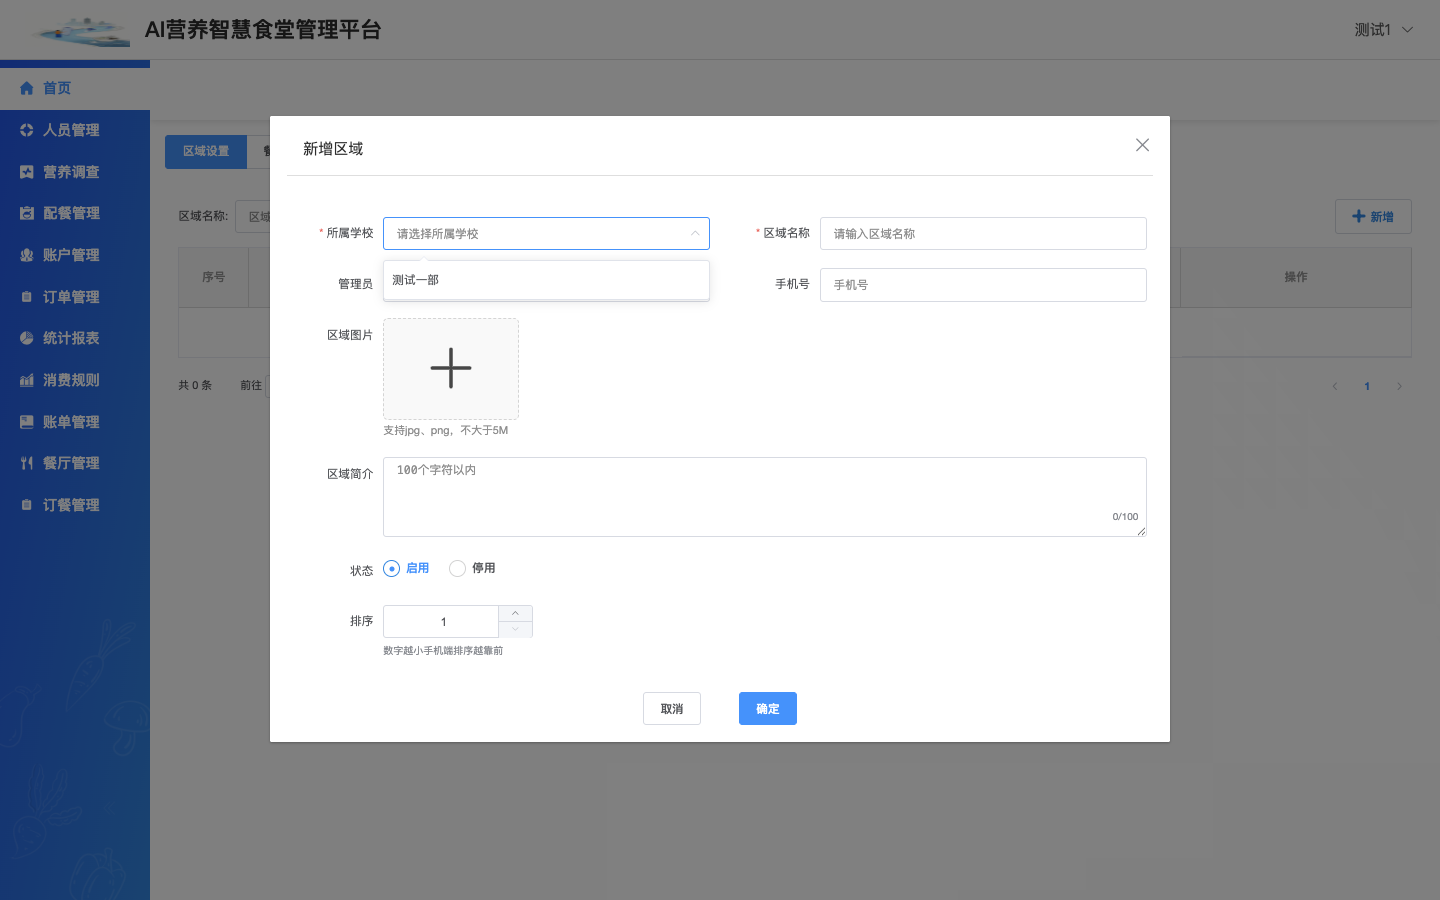Choose 测试一部 from the school list

coord(546,280)
